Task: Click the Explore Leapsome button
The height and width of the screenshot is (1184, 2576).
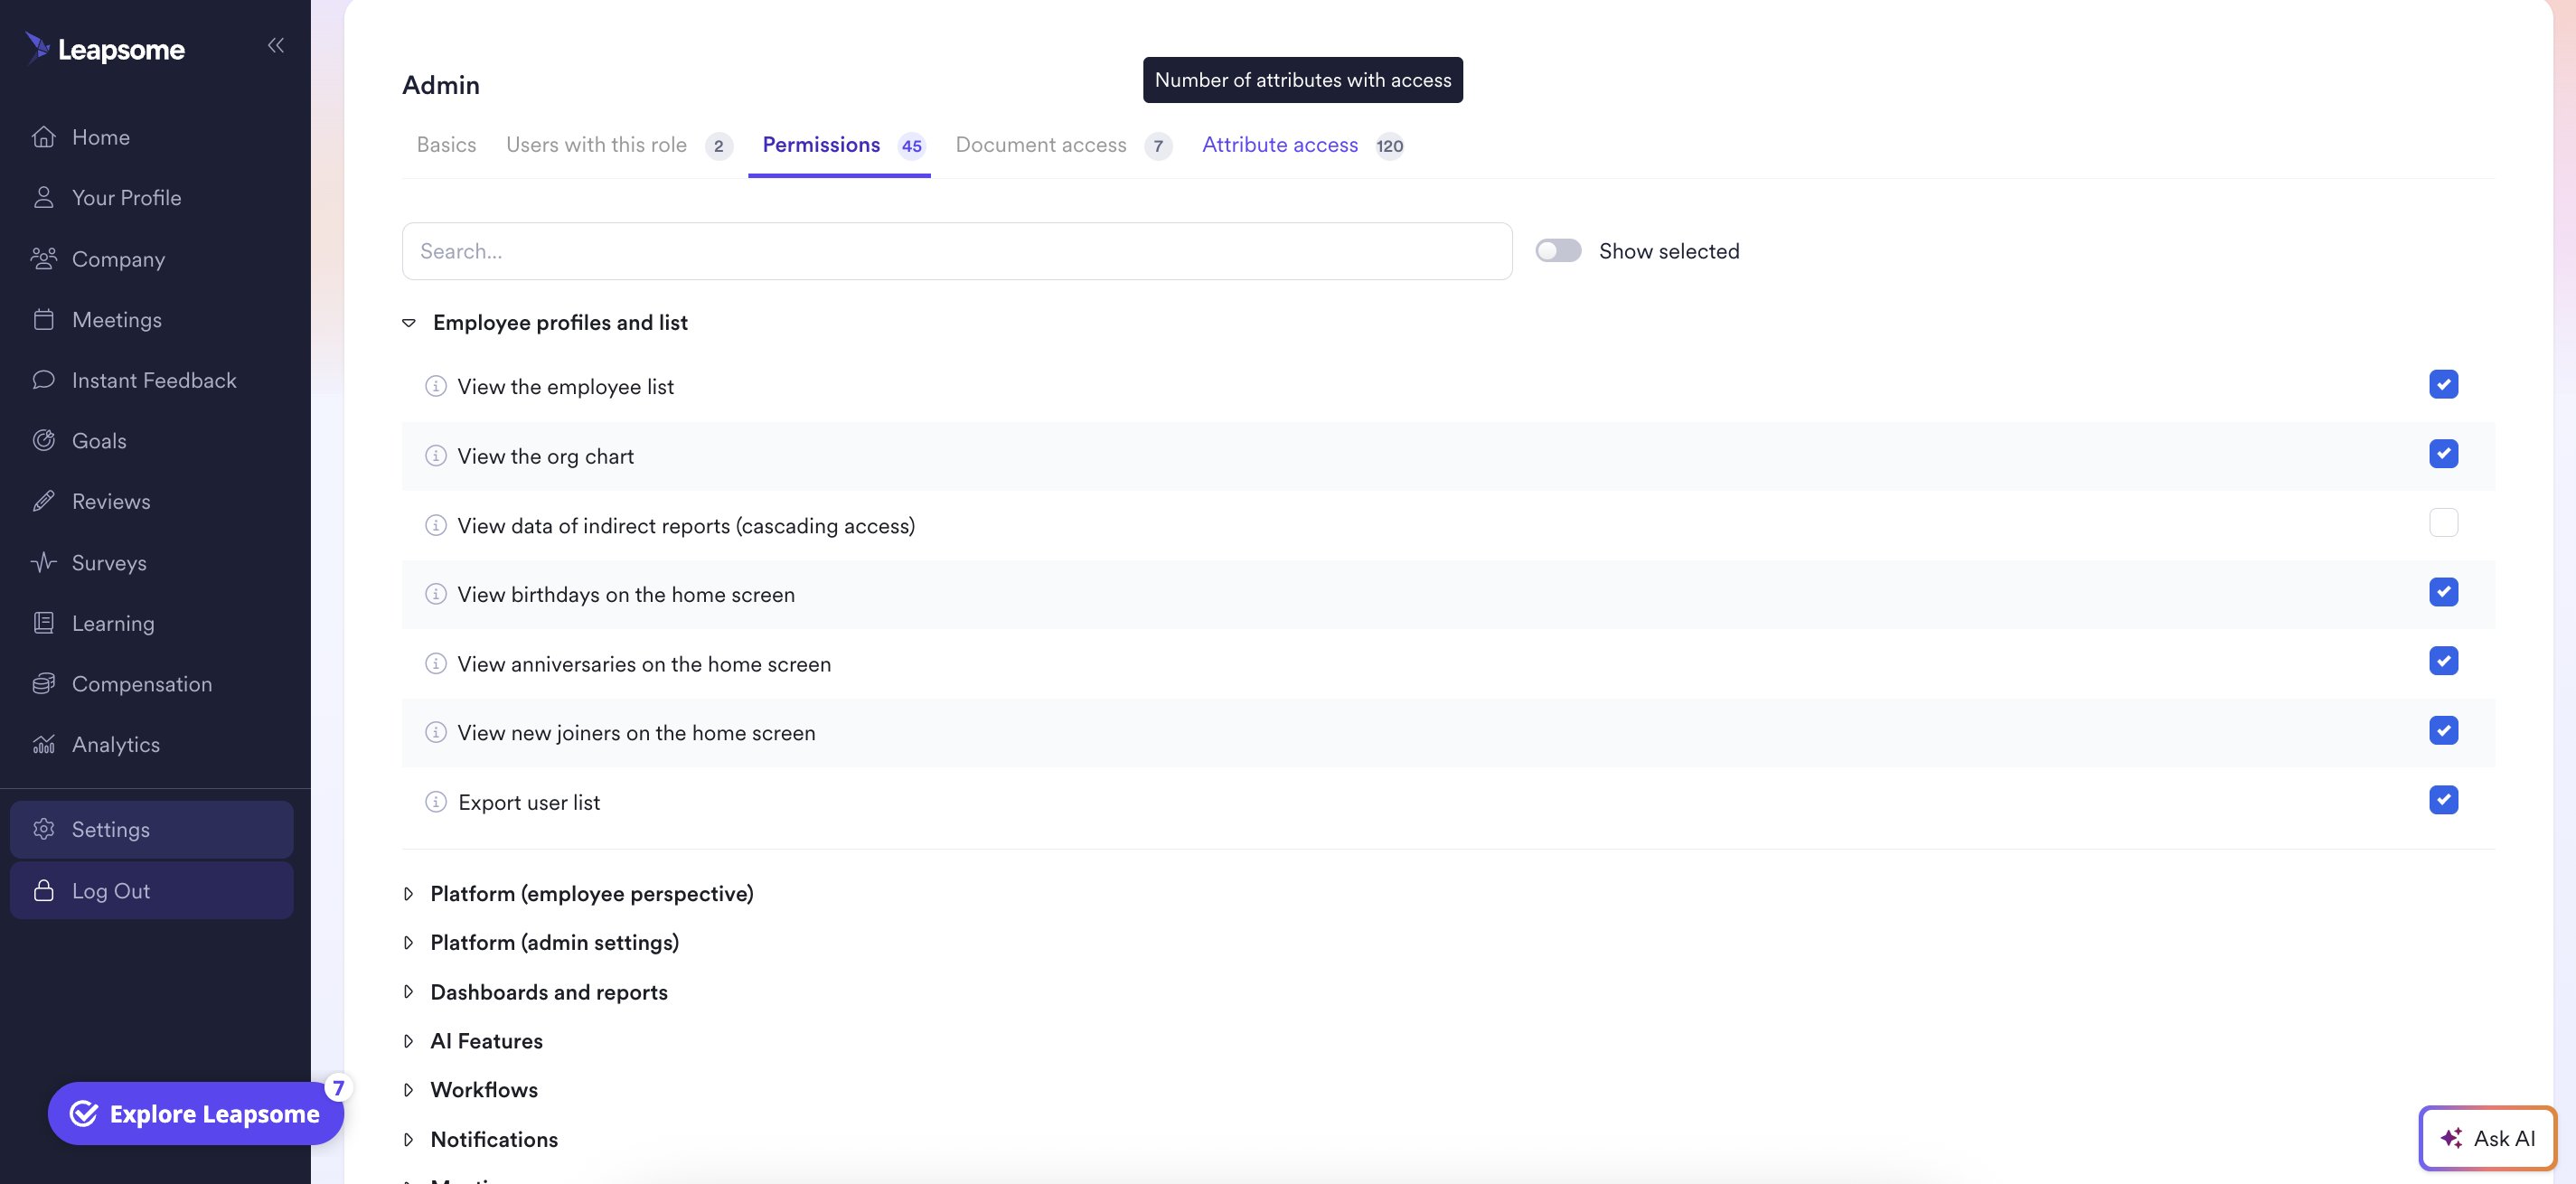Action: 196,1114
